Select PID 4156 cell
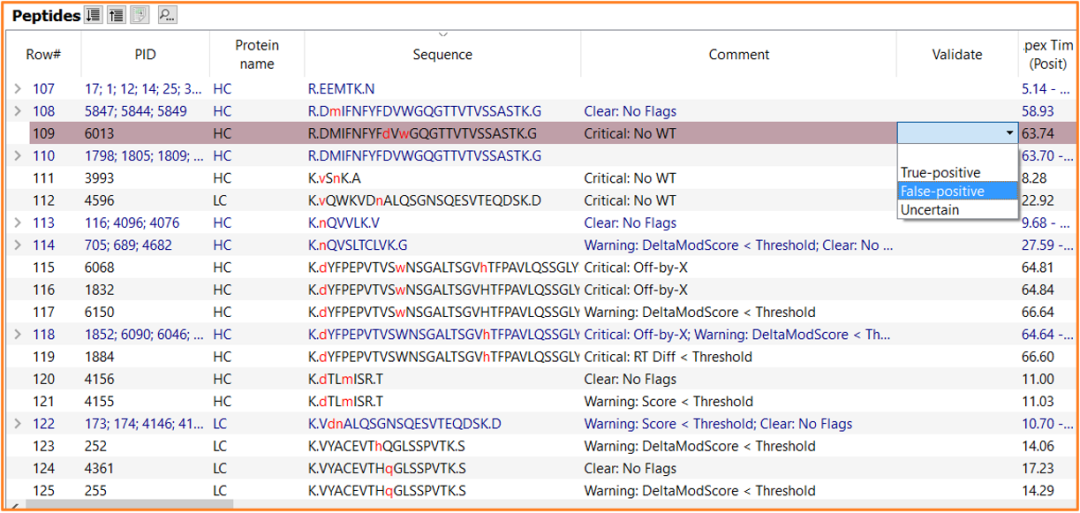This screenshot has height=513, width=1080. click(x=98, y=379)
